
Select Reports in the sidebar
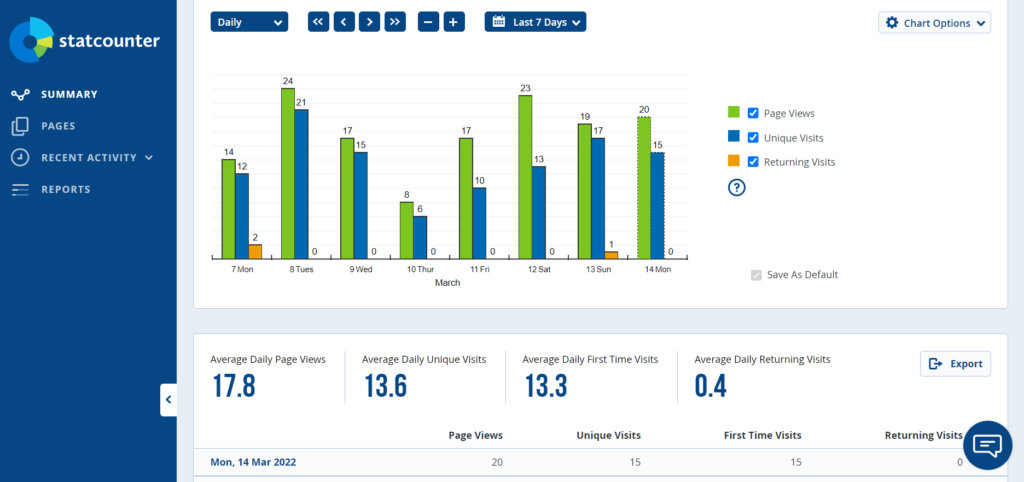[x=66, y=189]
